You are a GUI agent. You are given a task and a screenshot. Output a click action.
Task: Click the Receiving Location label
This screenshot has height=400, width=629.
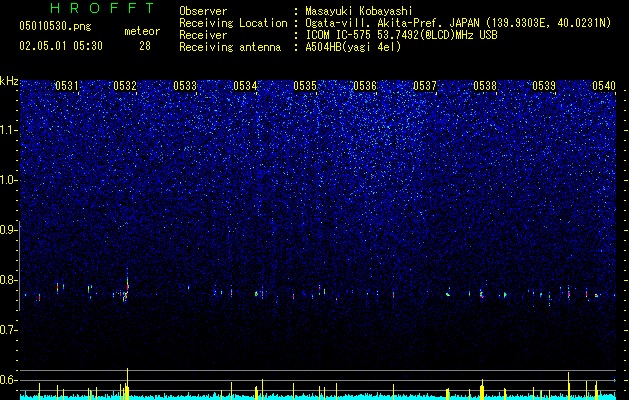pos(233,23)
